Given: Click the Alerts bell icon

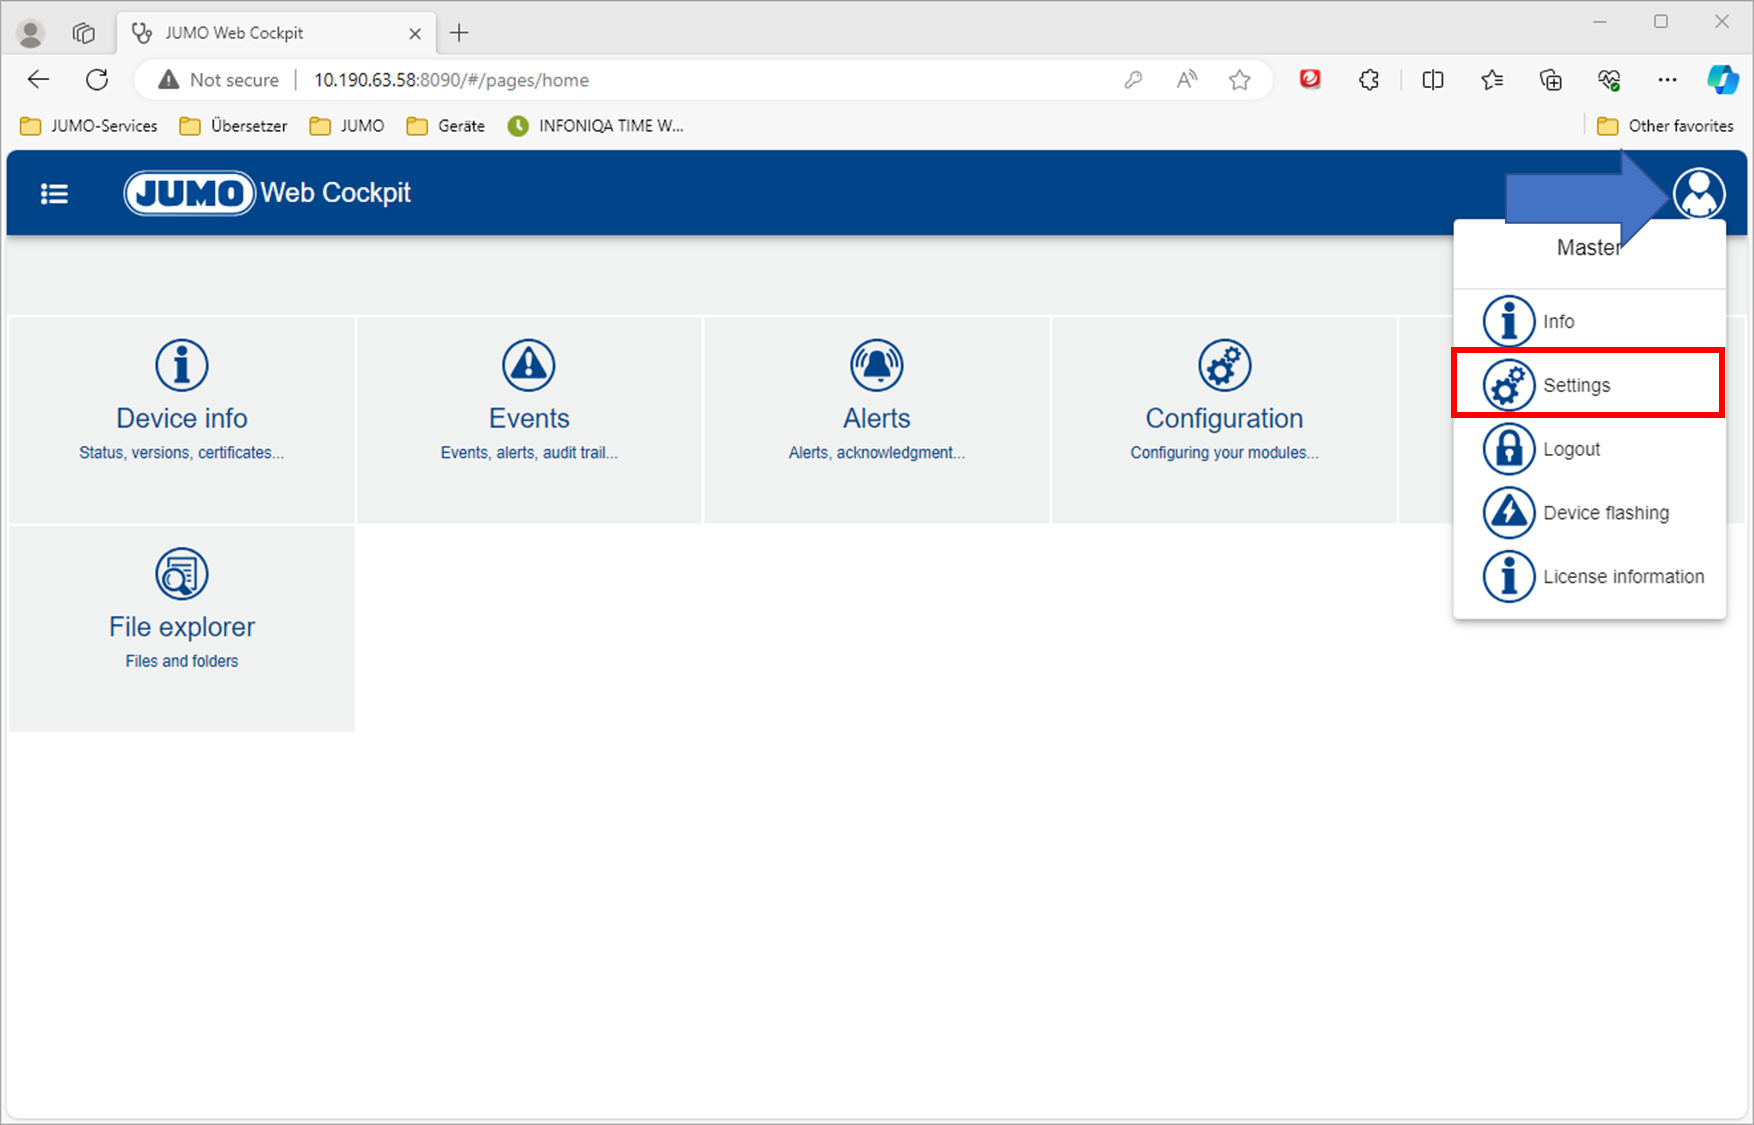Looking at the screenshot, I should click(x=876, y=365).
